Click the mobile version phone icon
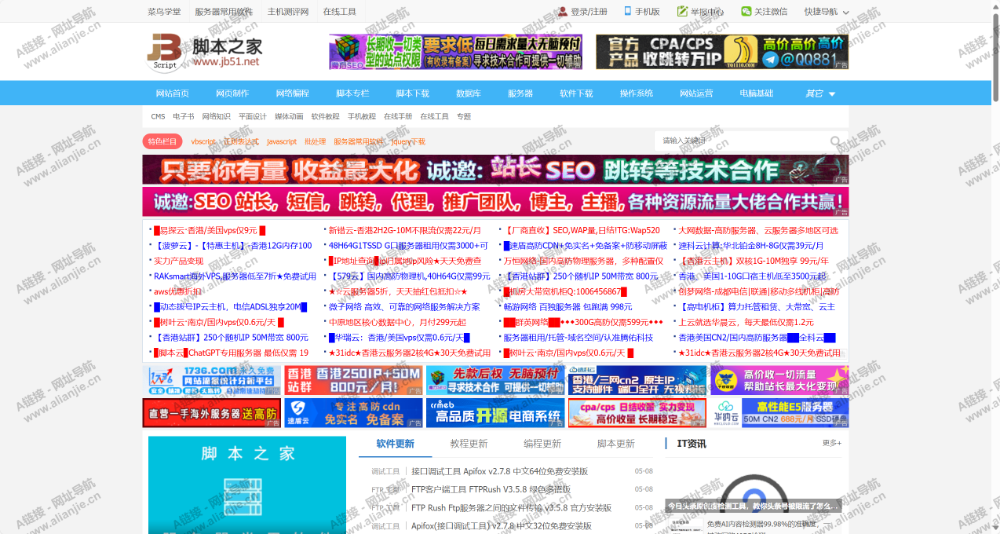 tap(628, 11)
